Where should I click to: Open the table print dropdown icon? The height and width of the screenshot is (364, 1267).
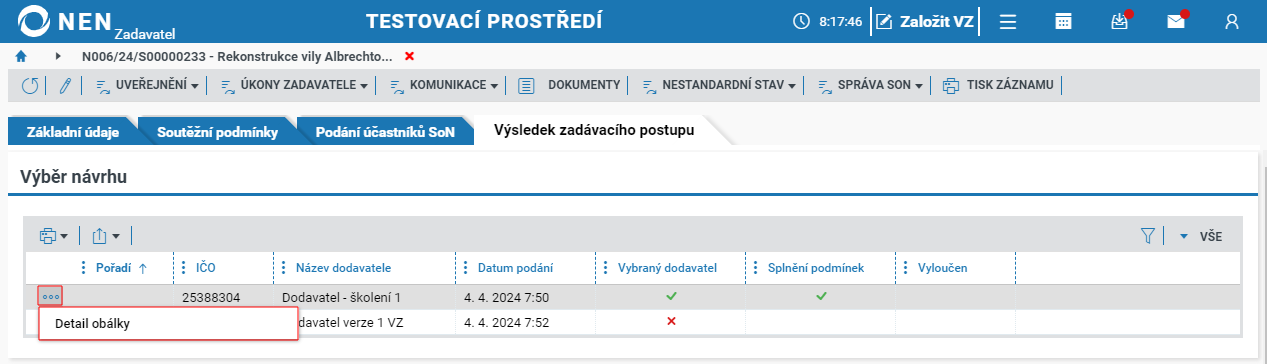pyautogui.click(x=53, y=237)
